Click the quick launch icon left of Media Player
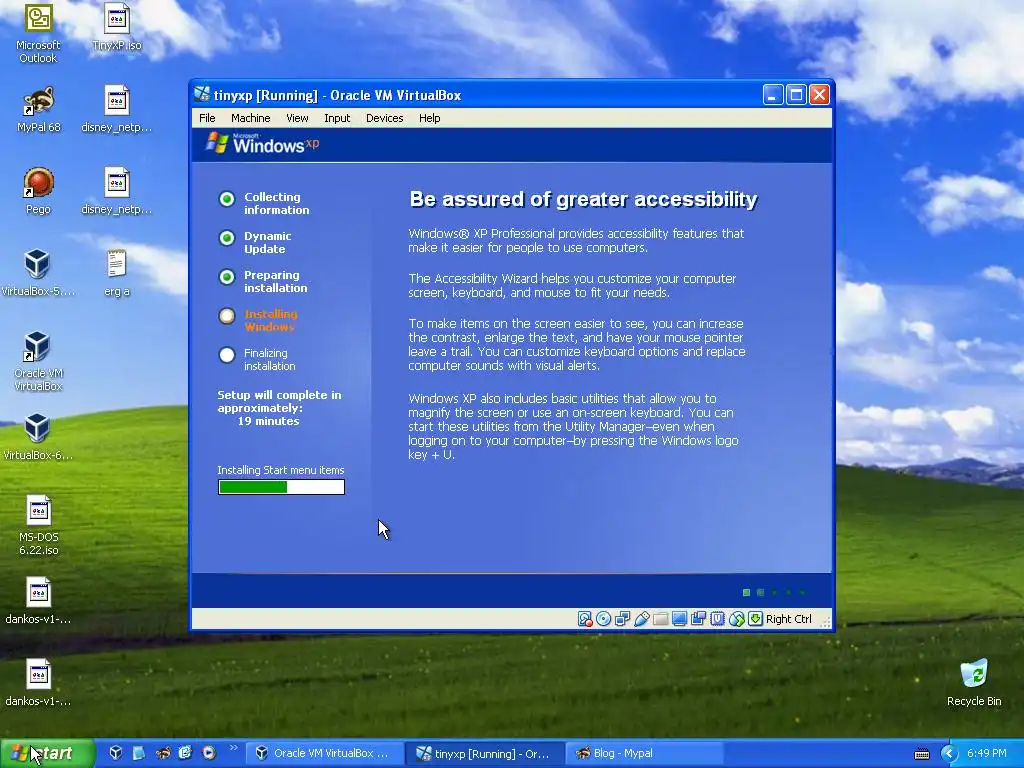This screenshot has width=1024, height=768. 185,753
